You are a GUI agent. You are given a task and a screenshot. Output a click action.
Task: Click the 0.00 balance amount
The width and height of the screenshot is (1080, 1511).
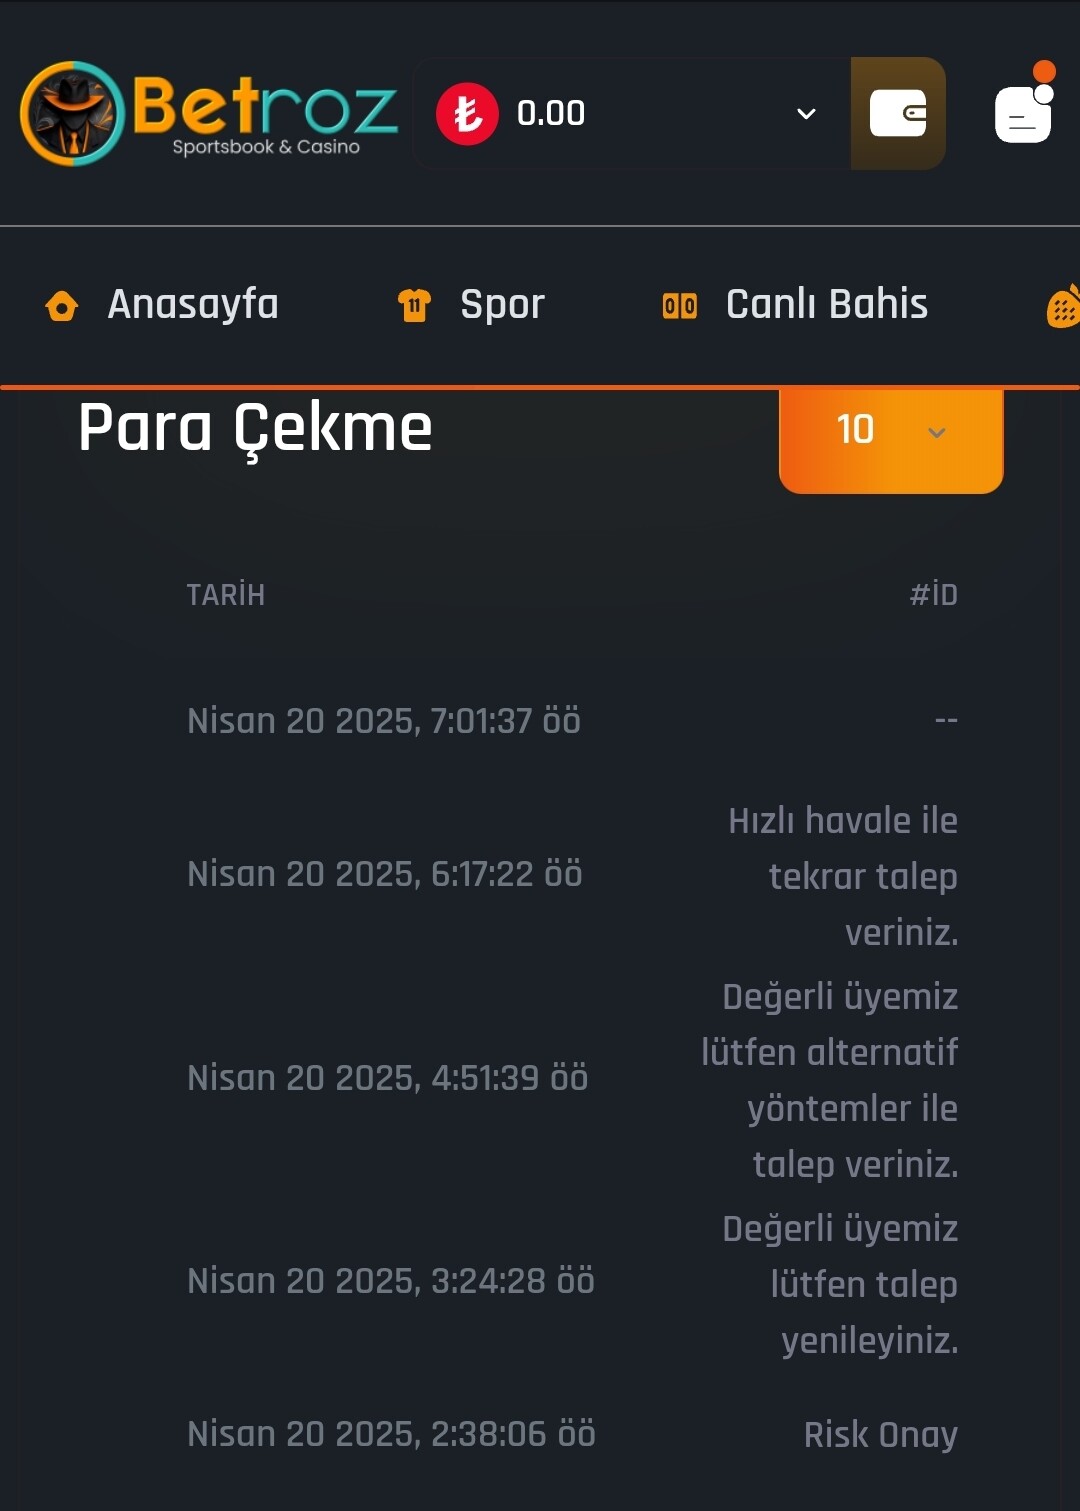(551, 113)
